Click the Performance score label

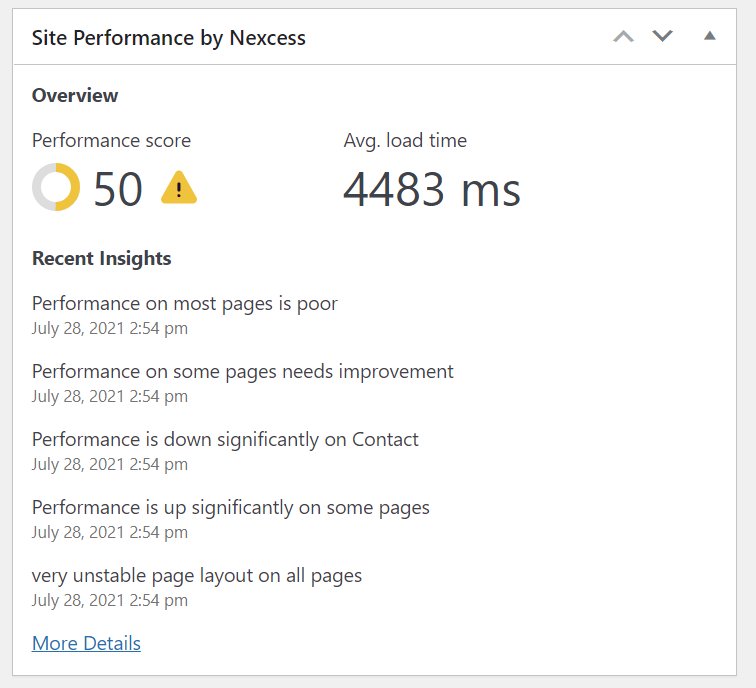tap(111, 141)
